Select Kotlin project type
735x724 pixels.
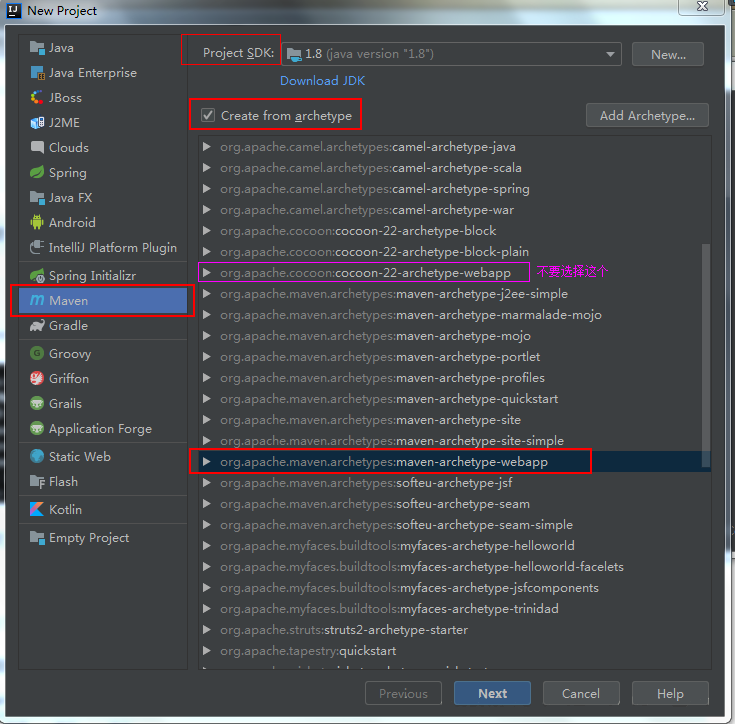pyautogui.click(x=103, y=509)
